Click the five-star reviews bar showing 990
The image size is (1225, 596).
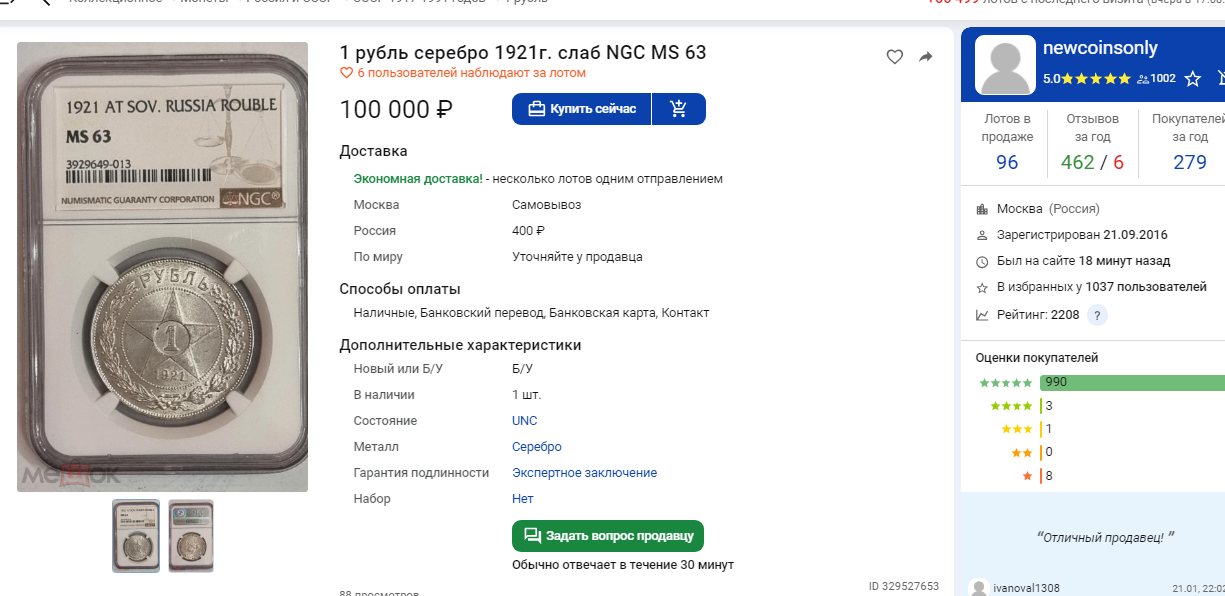click(1132, 382)
